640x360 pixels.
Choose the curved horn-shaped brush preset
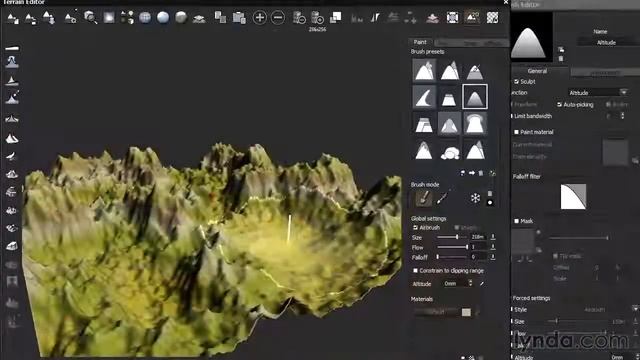pyautogui.click(x=424, y=97)
